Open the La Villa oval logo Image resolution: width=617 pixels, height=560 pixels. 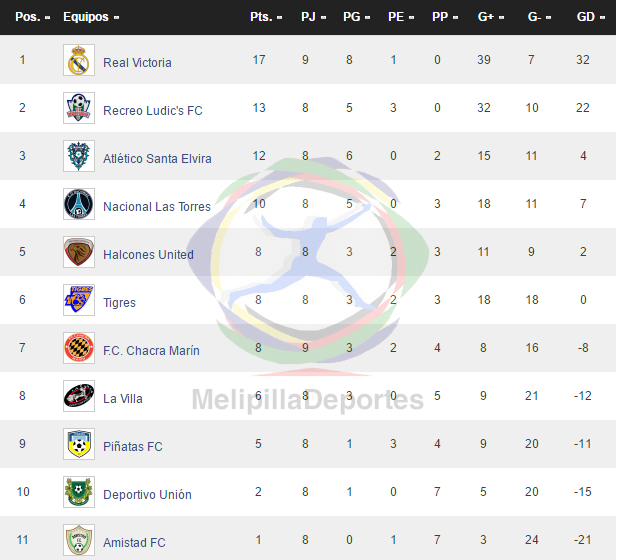[x=79, y=396]
